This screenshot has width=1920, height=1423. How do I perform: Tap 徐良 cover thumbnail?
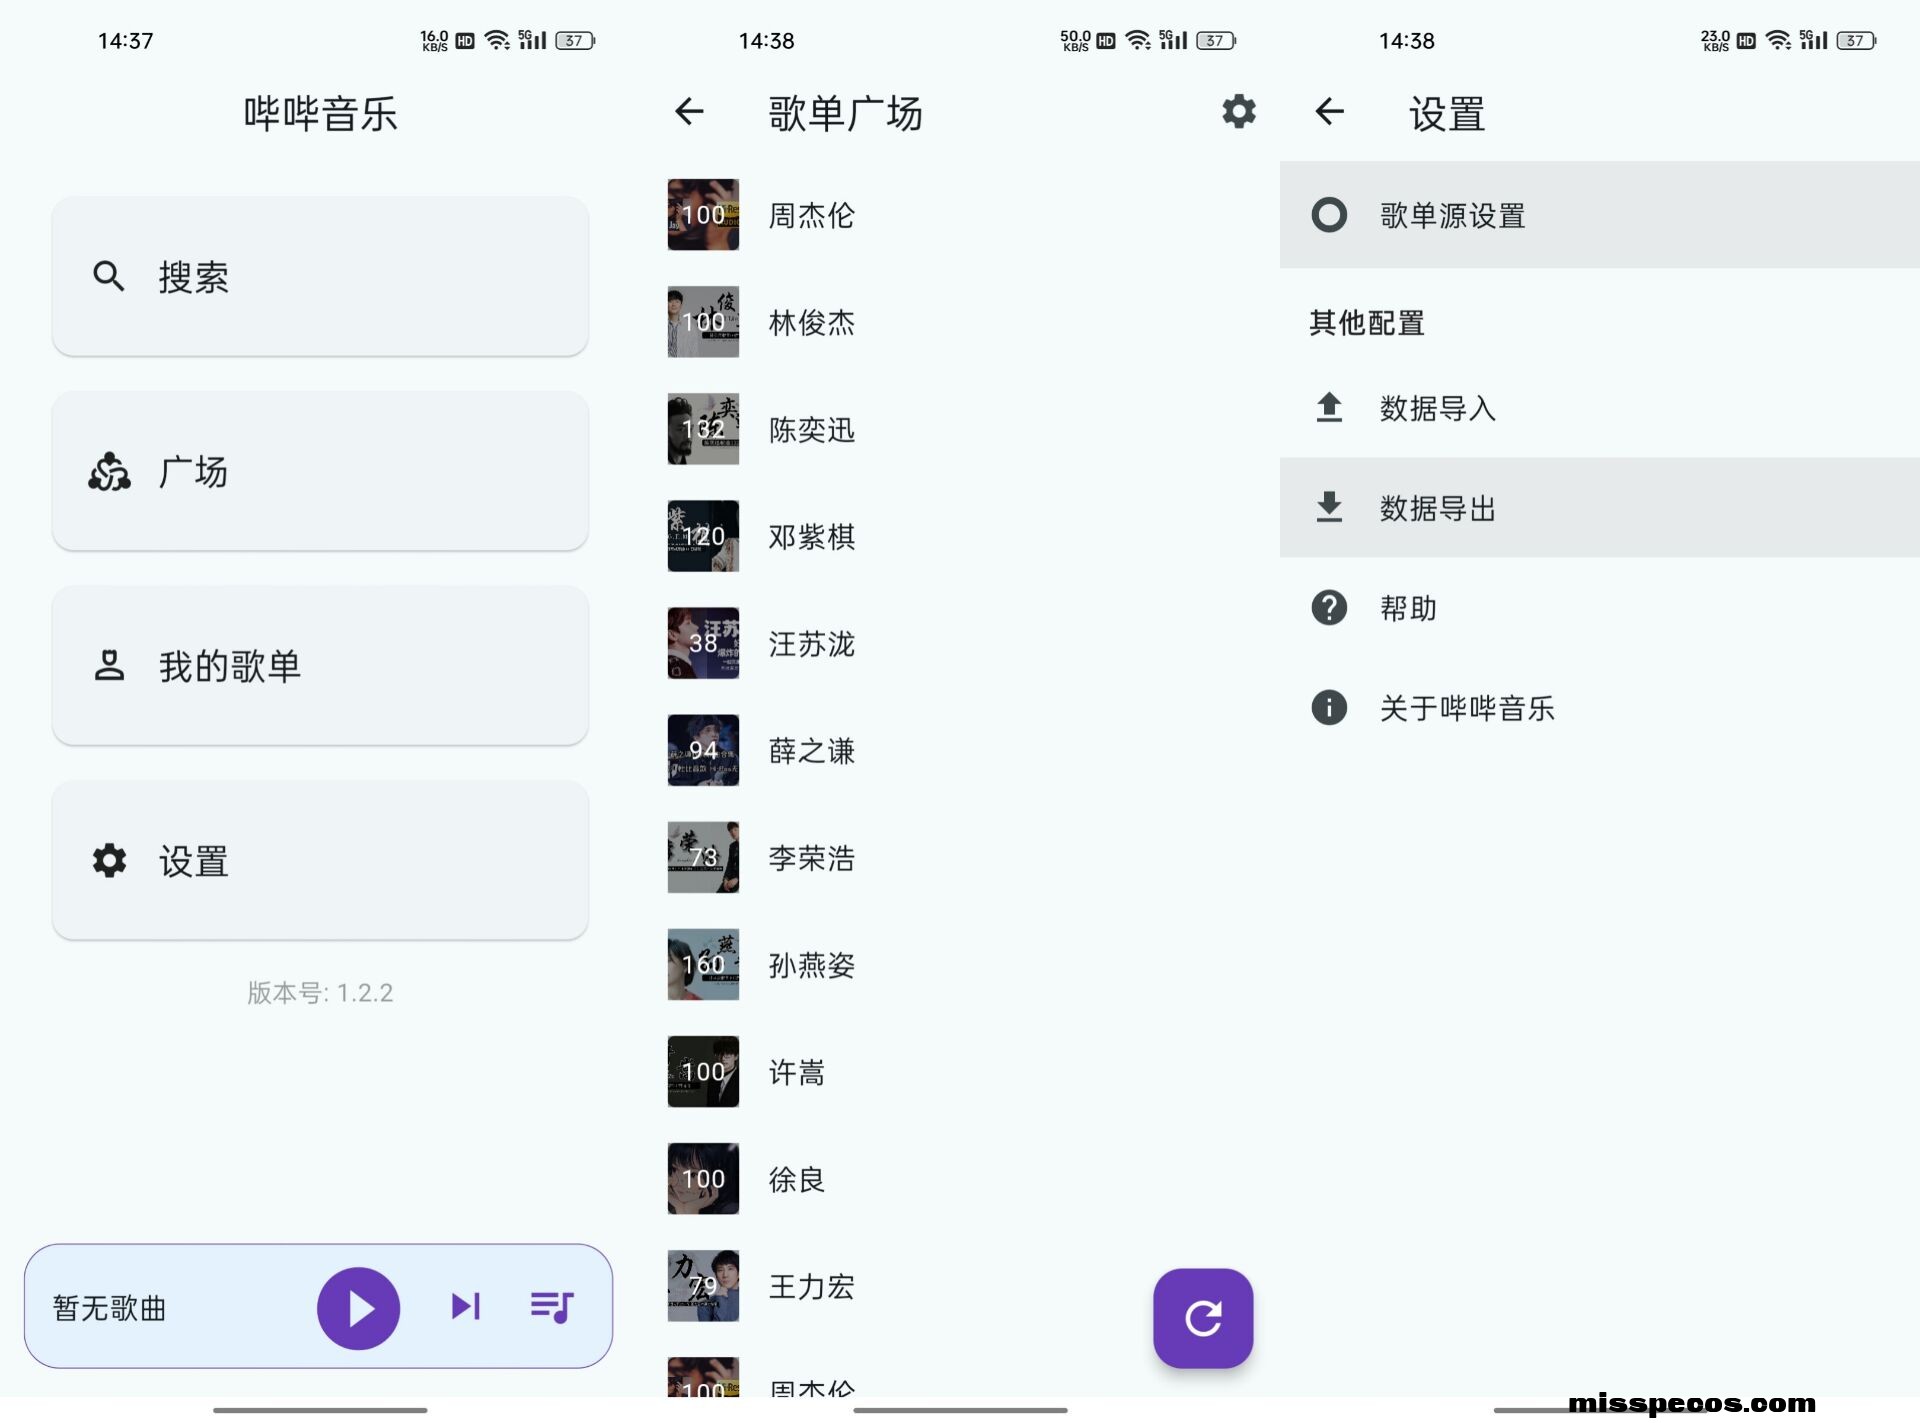(x=703, y=1179)
